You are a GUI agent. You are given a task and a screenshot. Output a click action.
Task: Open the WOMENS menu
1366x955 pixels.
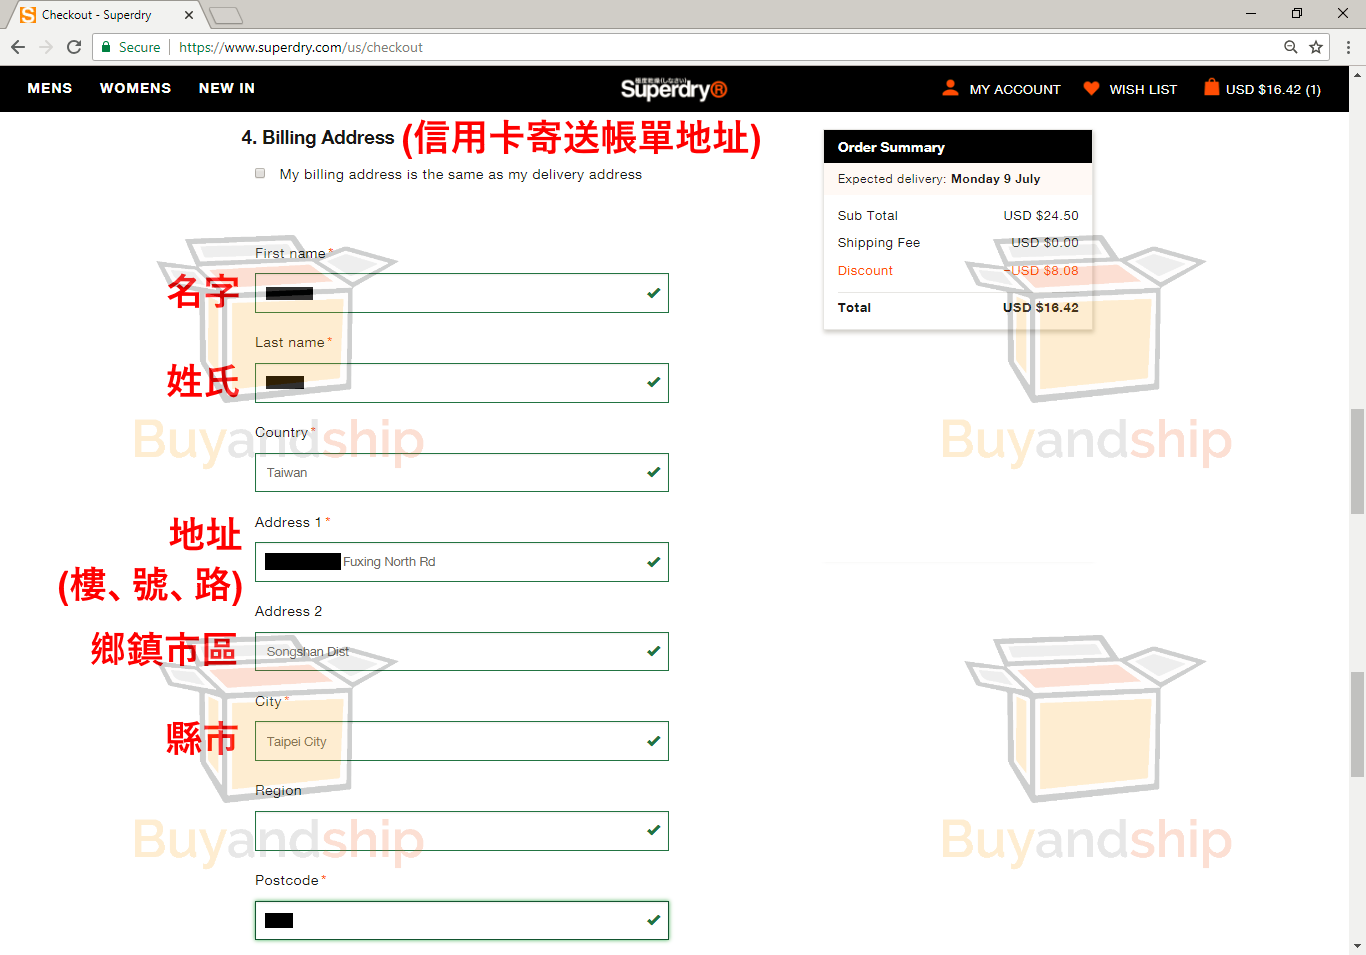pyautogui.click(x=135, y=88)
